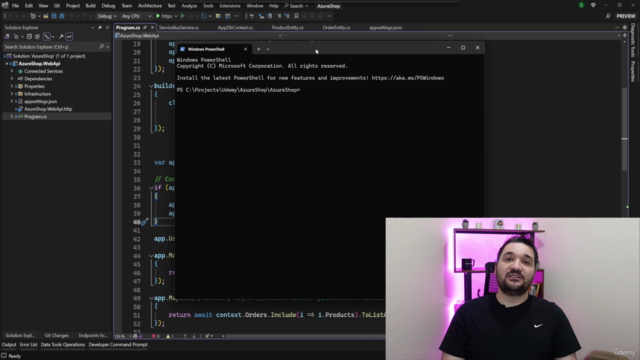Image resolution: width=640 pixels, height=360 pixels.
Task: Click the feedback person icon near PREVIEW
Action: 608,16
